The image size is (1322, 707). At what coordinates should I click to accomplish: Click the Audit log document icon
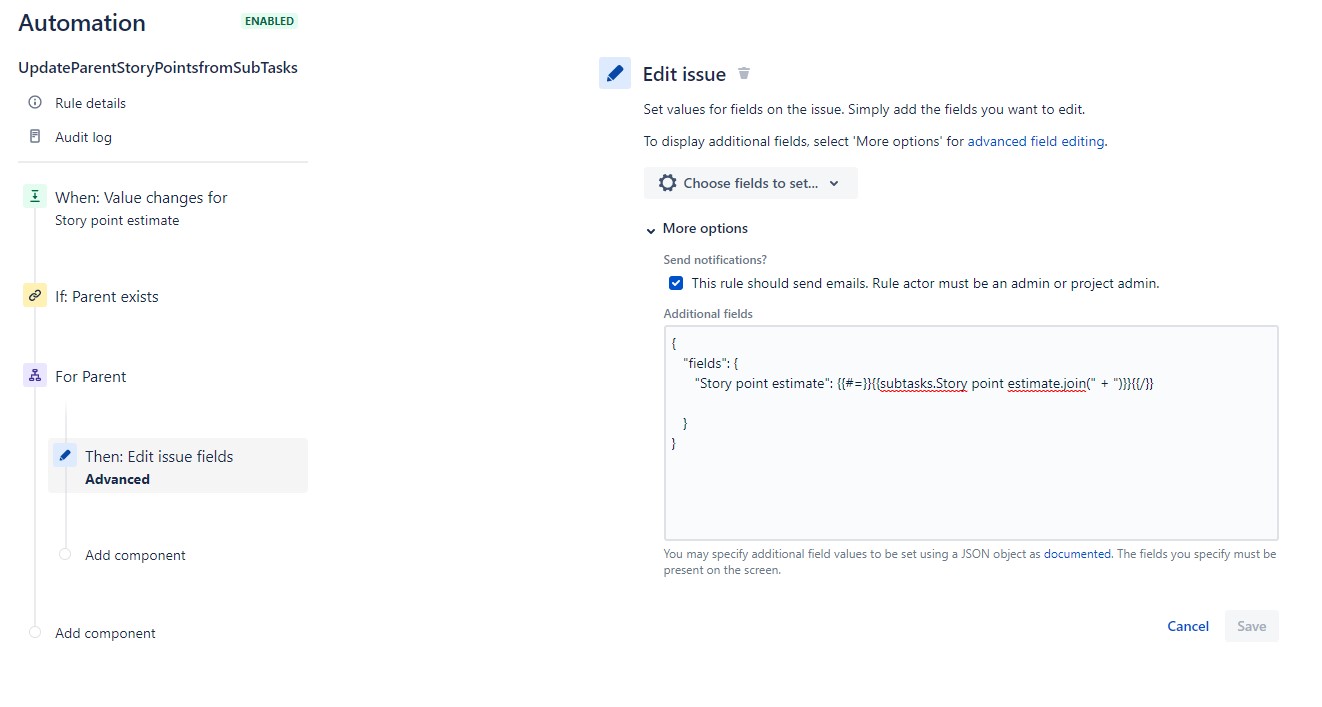[x=35, y=136]
